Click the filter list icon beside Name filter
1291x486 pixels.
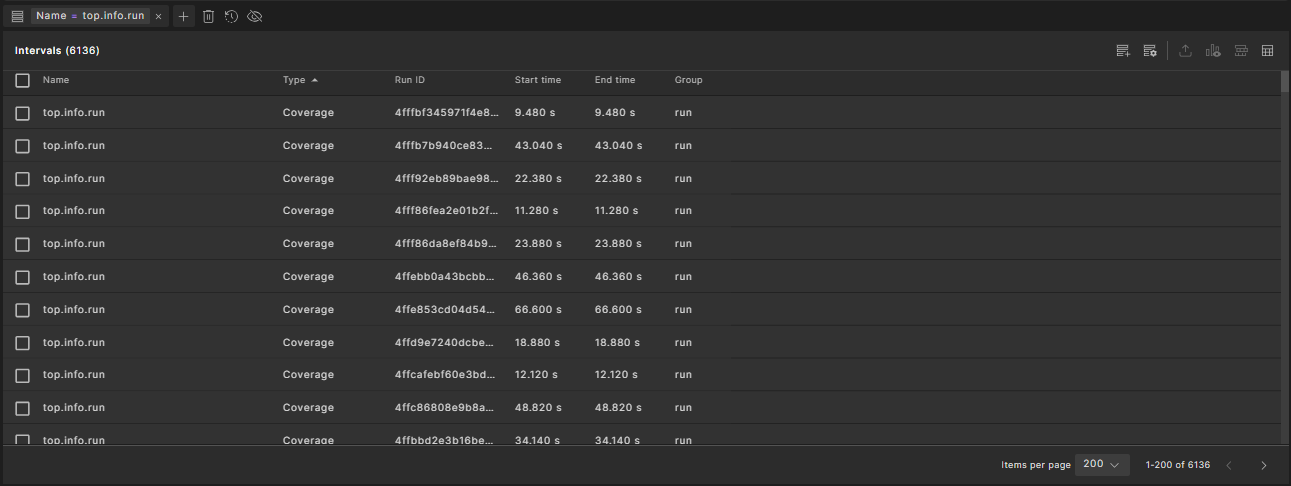[17, 17]
